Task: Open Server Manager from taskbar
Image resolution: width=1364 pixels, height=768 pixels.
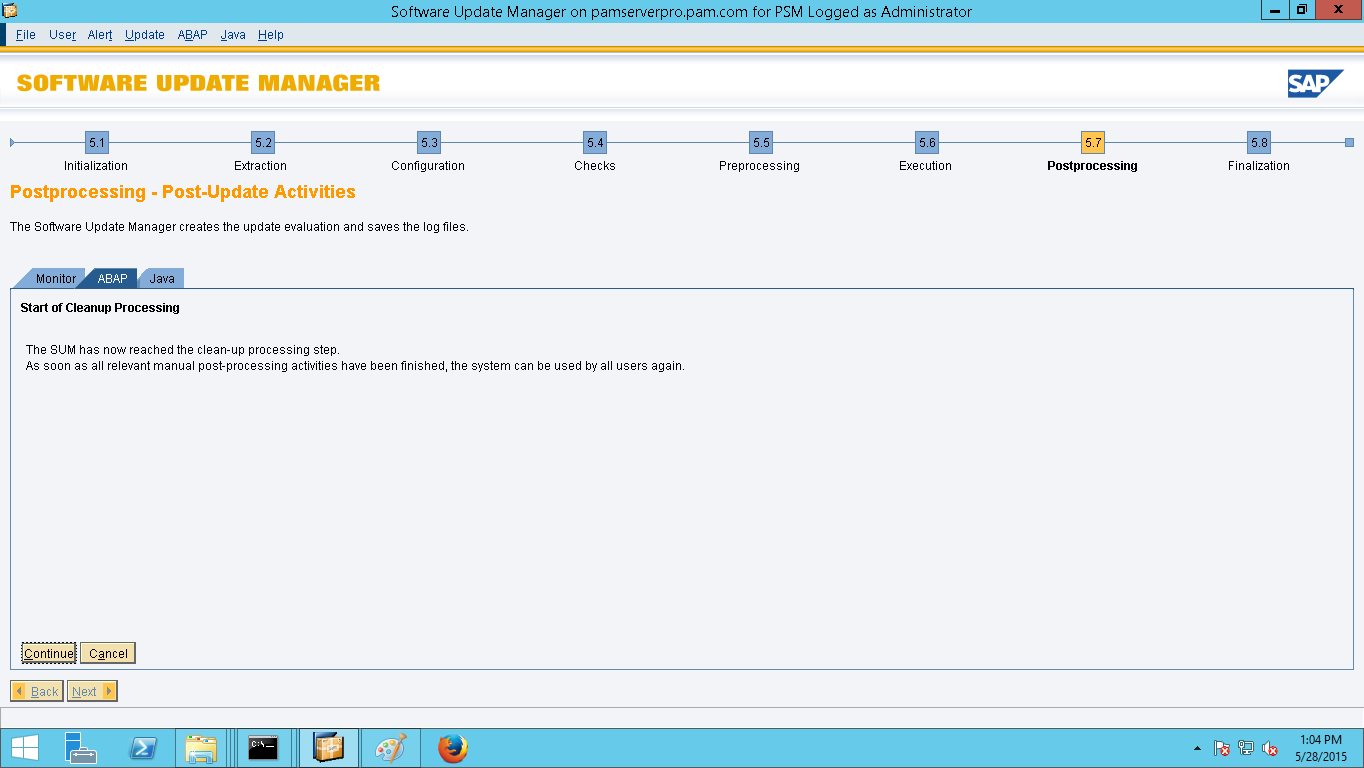Action: tap(81, 748)
